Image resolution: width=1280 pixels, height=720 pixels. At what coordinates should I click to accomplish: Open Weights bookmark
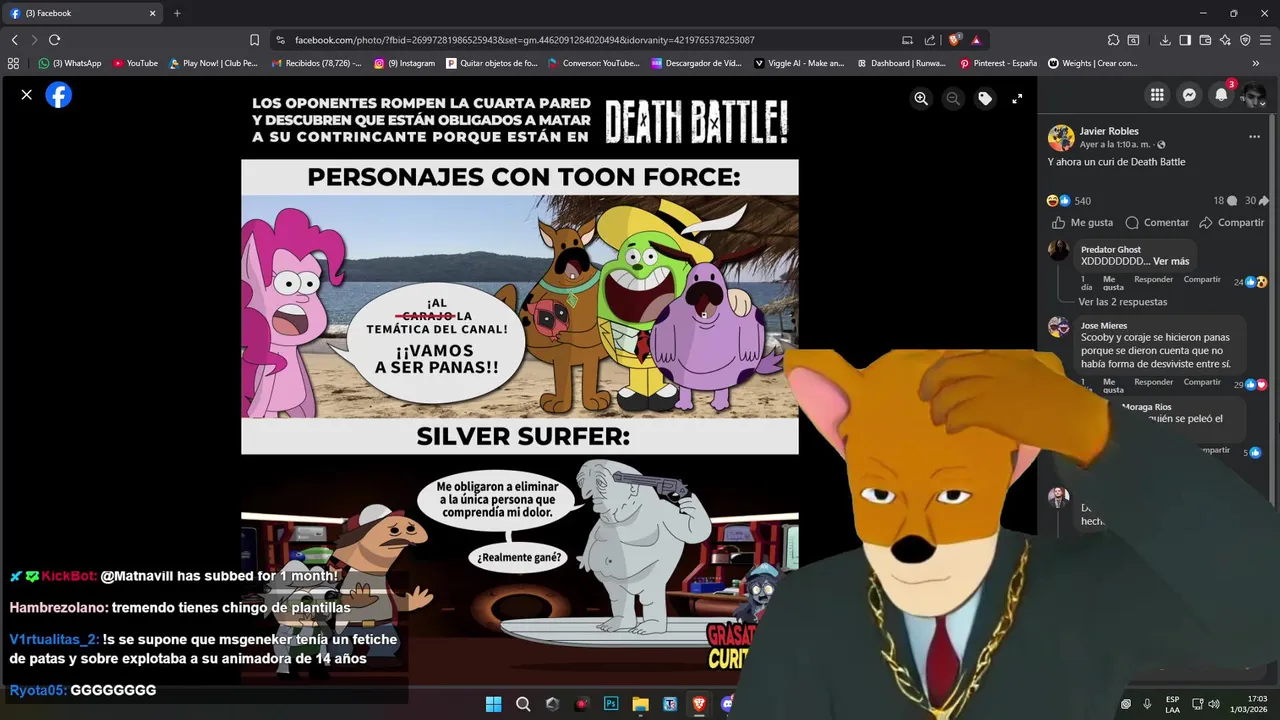(1093, 63)
